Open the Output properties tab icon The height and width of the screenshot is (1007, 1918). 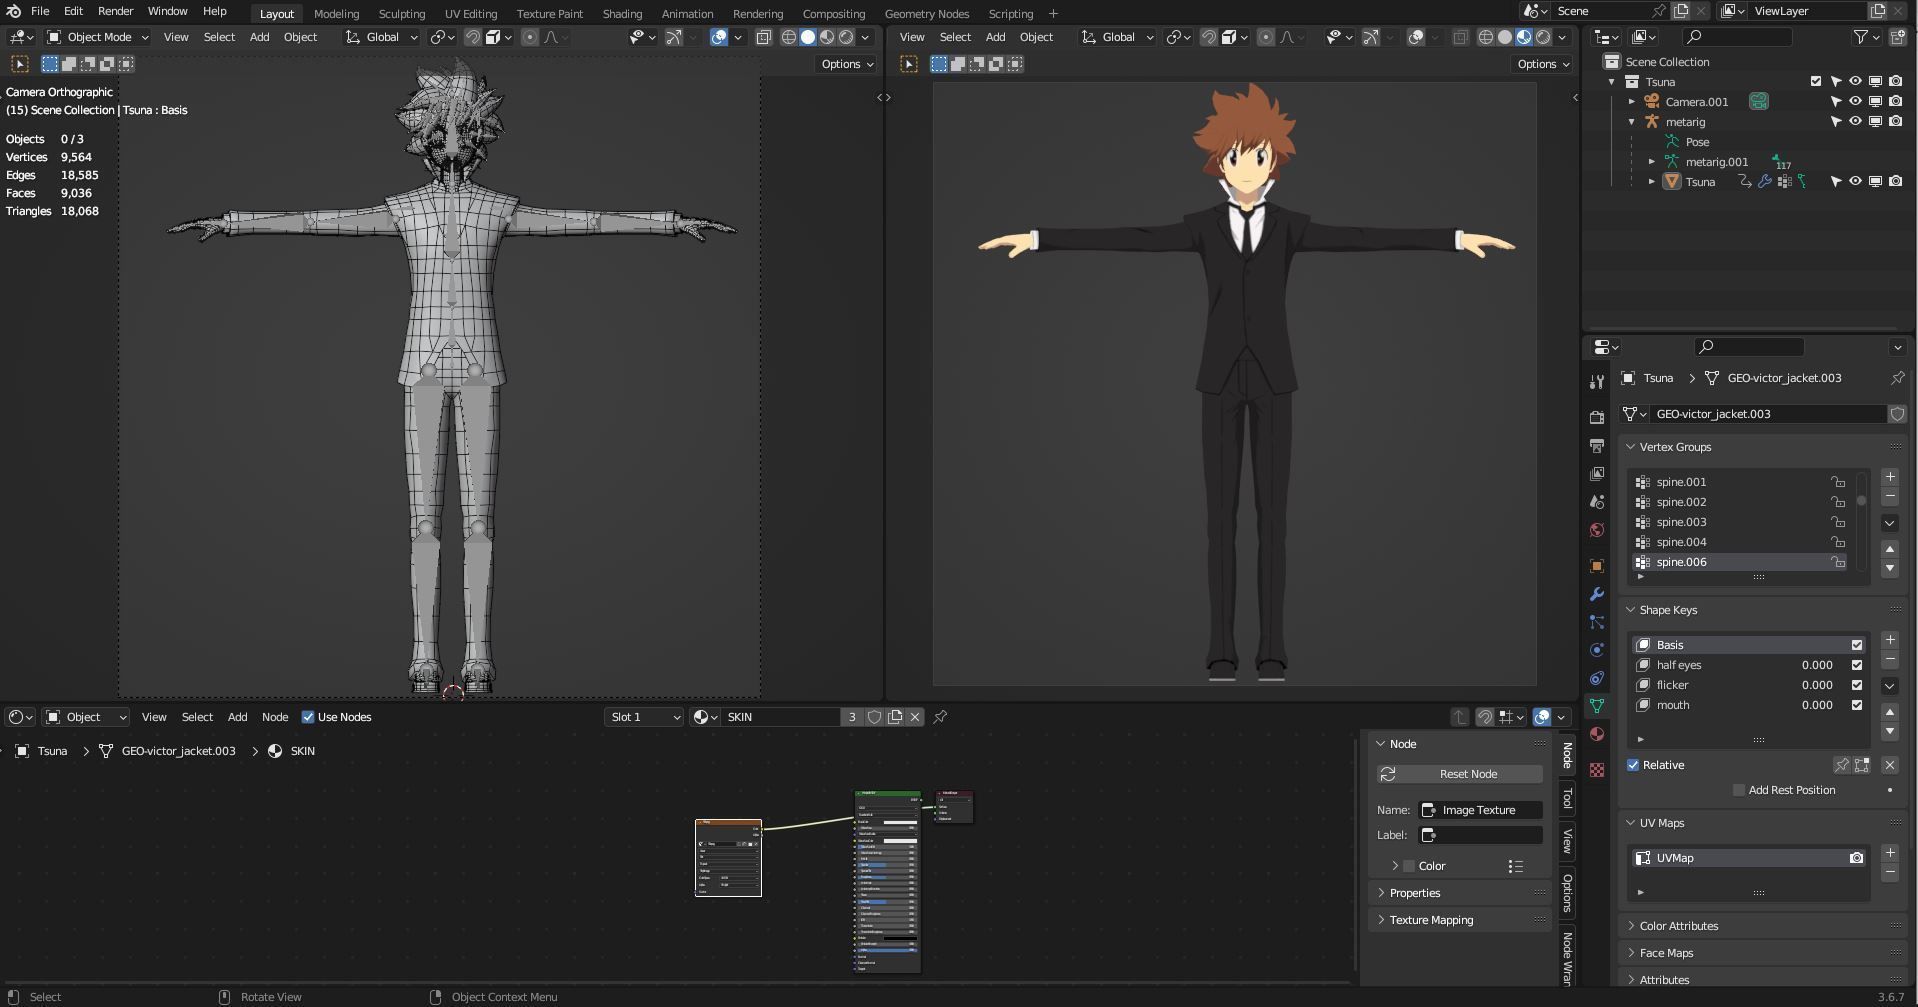(x=1597, y=445)
